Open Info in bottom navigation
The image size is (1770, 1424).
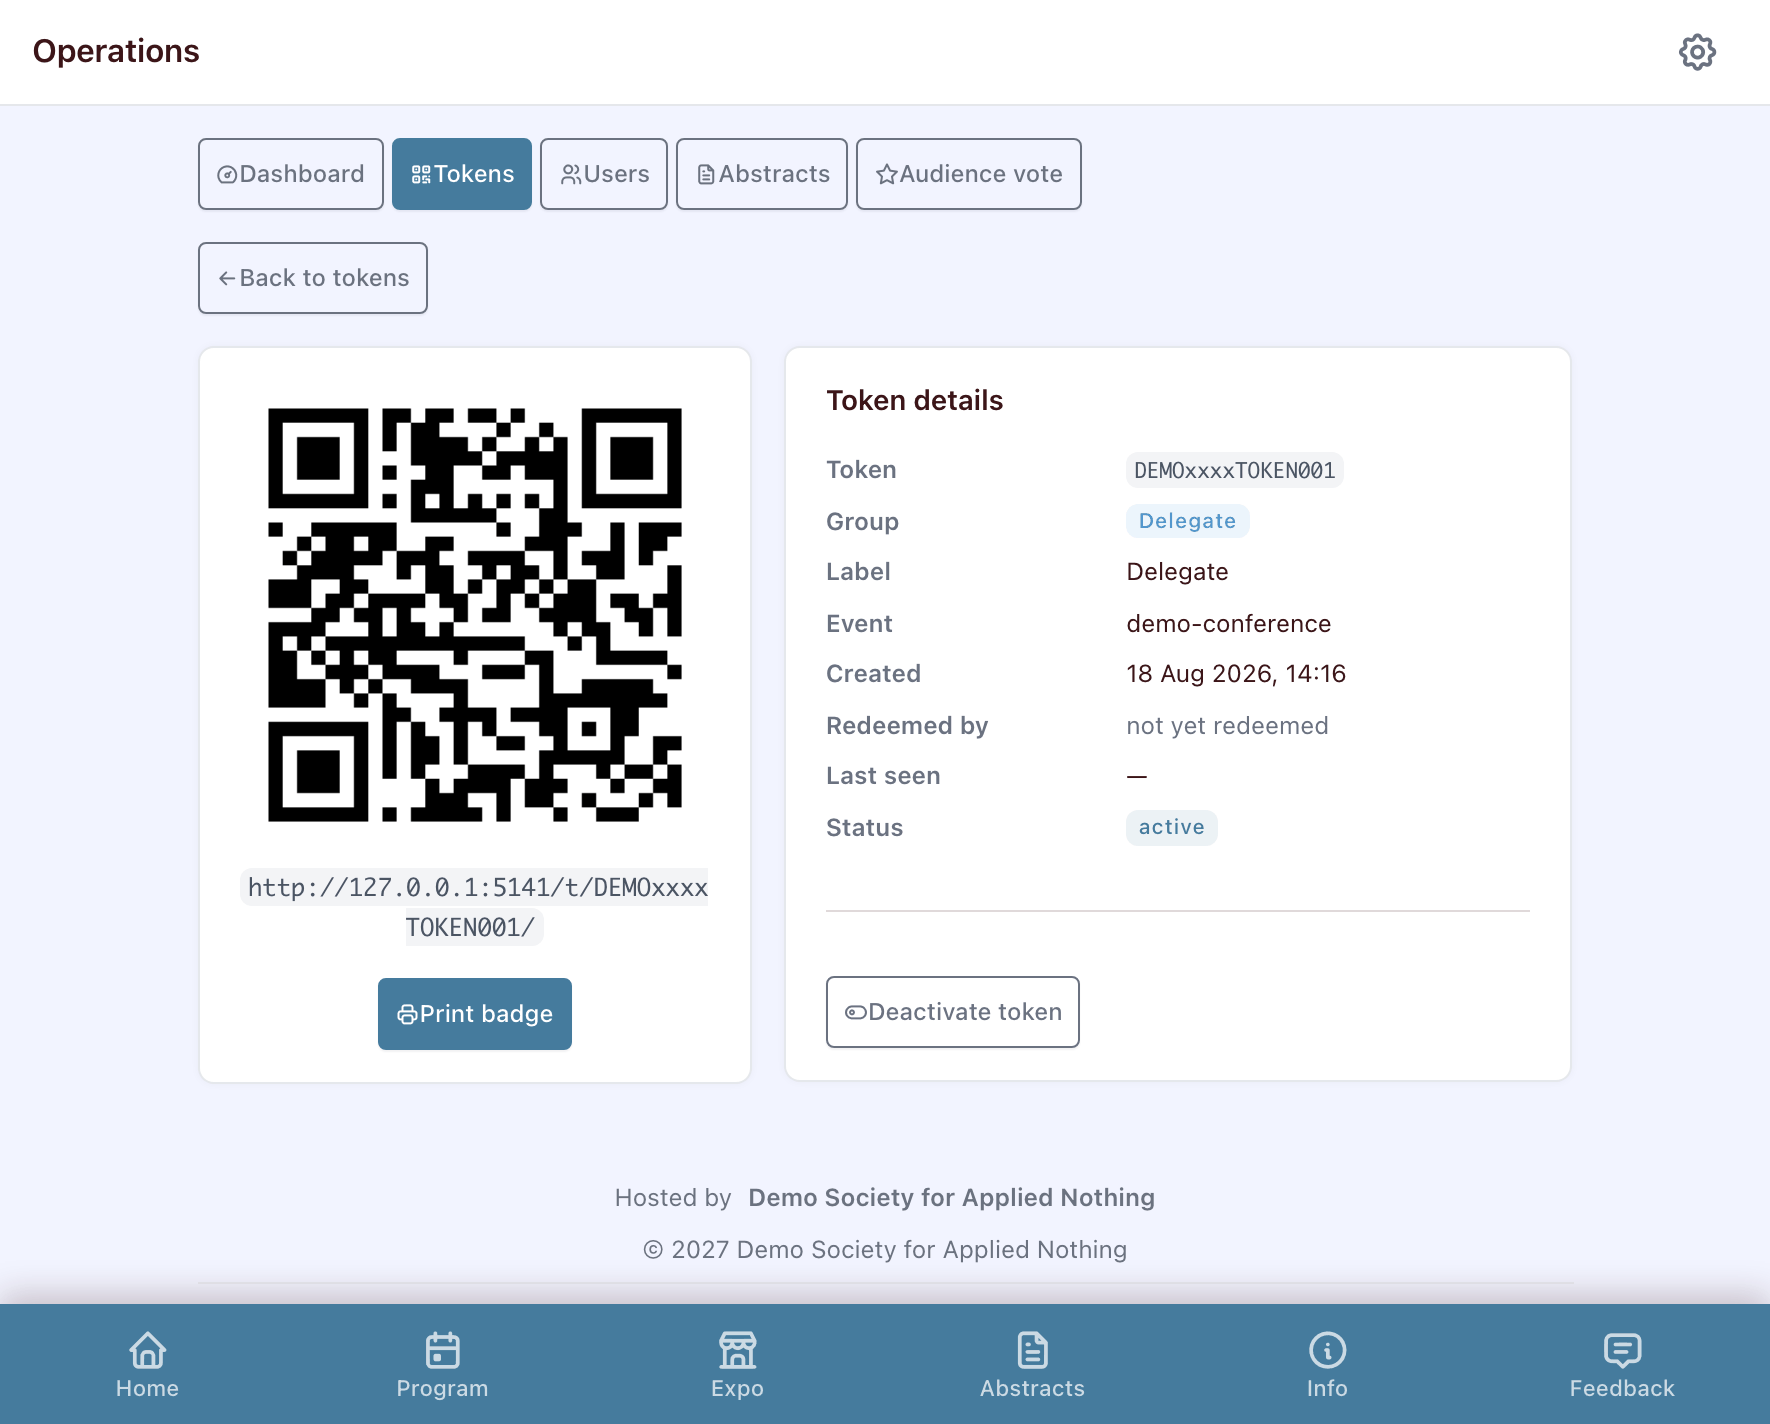(x=1328, y=1365)
